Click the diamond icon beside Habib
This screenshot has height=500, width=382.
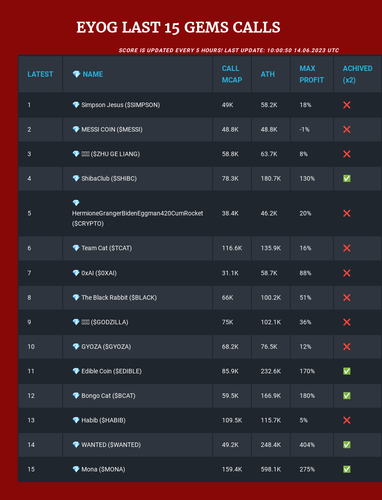click(x=76, y=420)
